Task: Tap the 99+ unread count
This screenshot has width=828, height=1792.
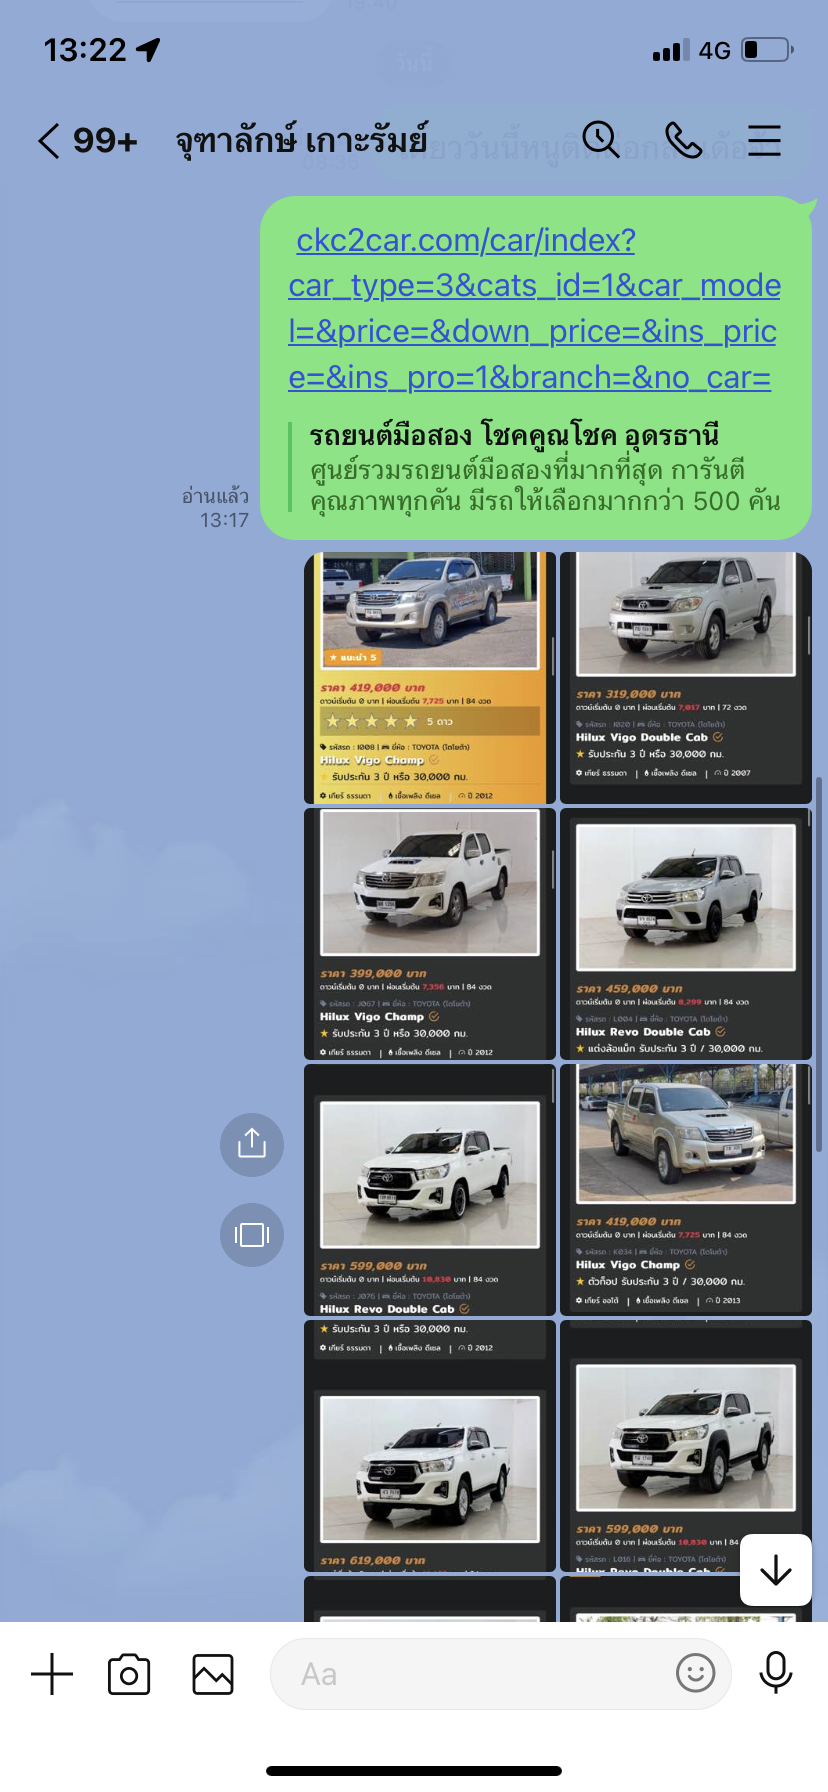Action: [105, 141]
